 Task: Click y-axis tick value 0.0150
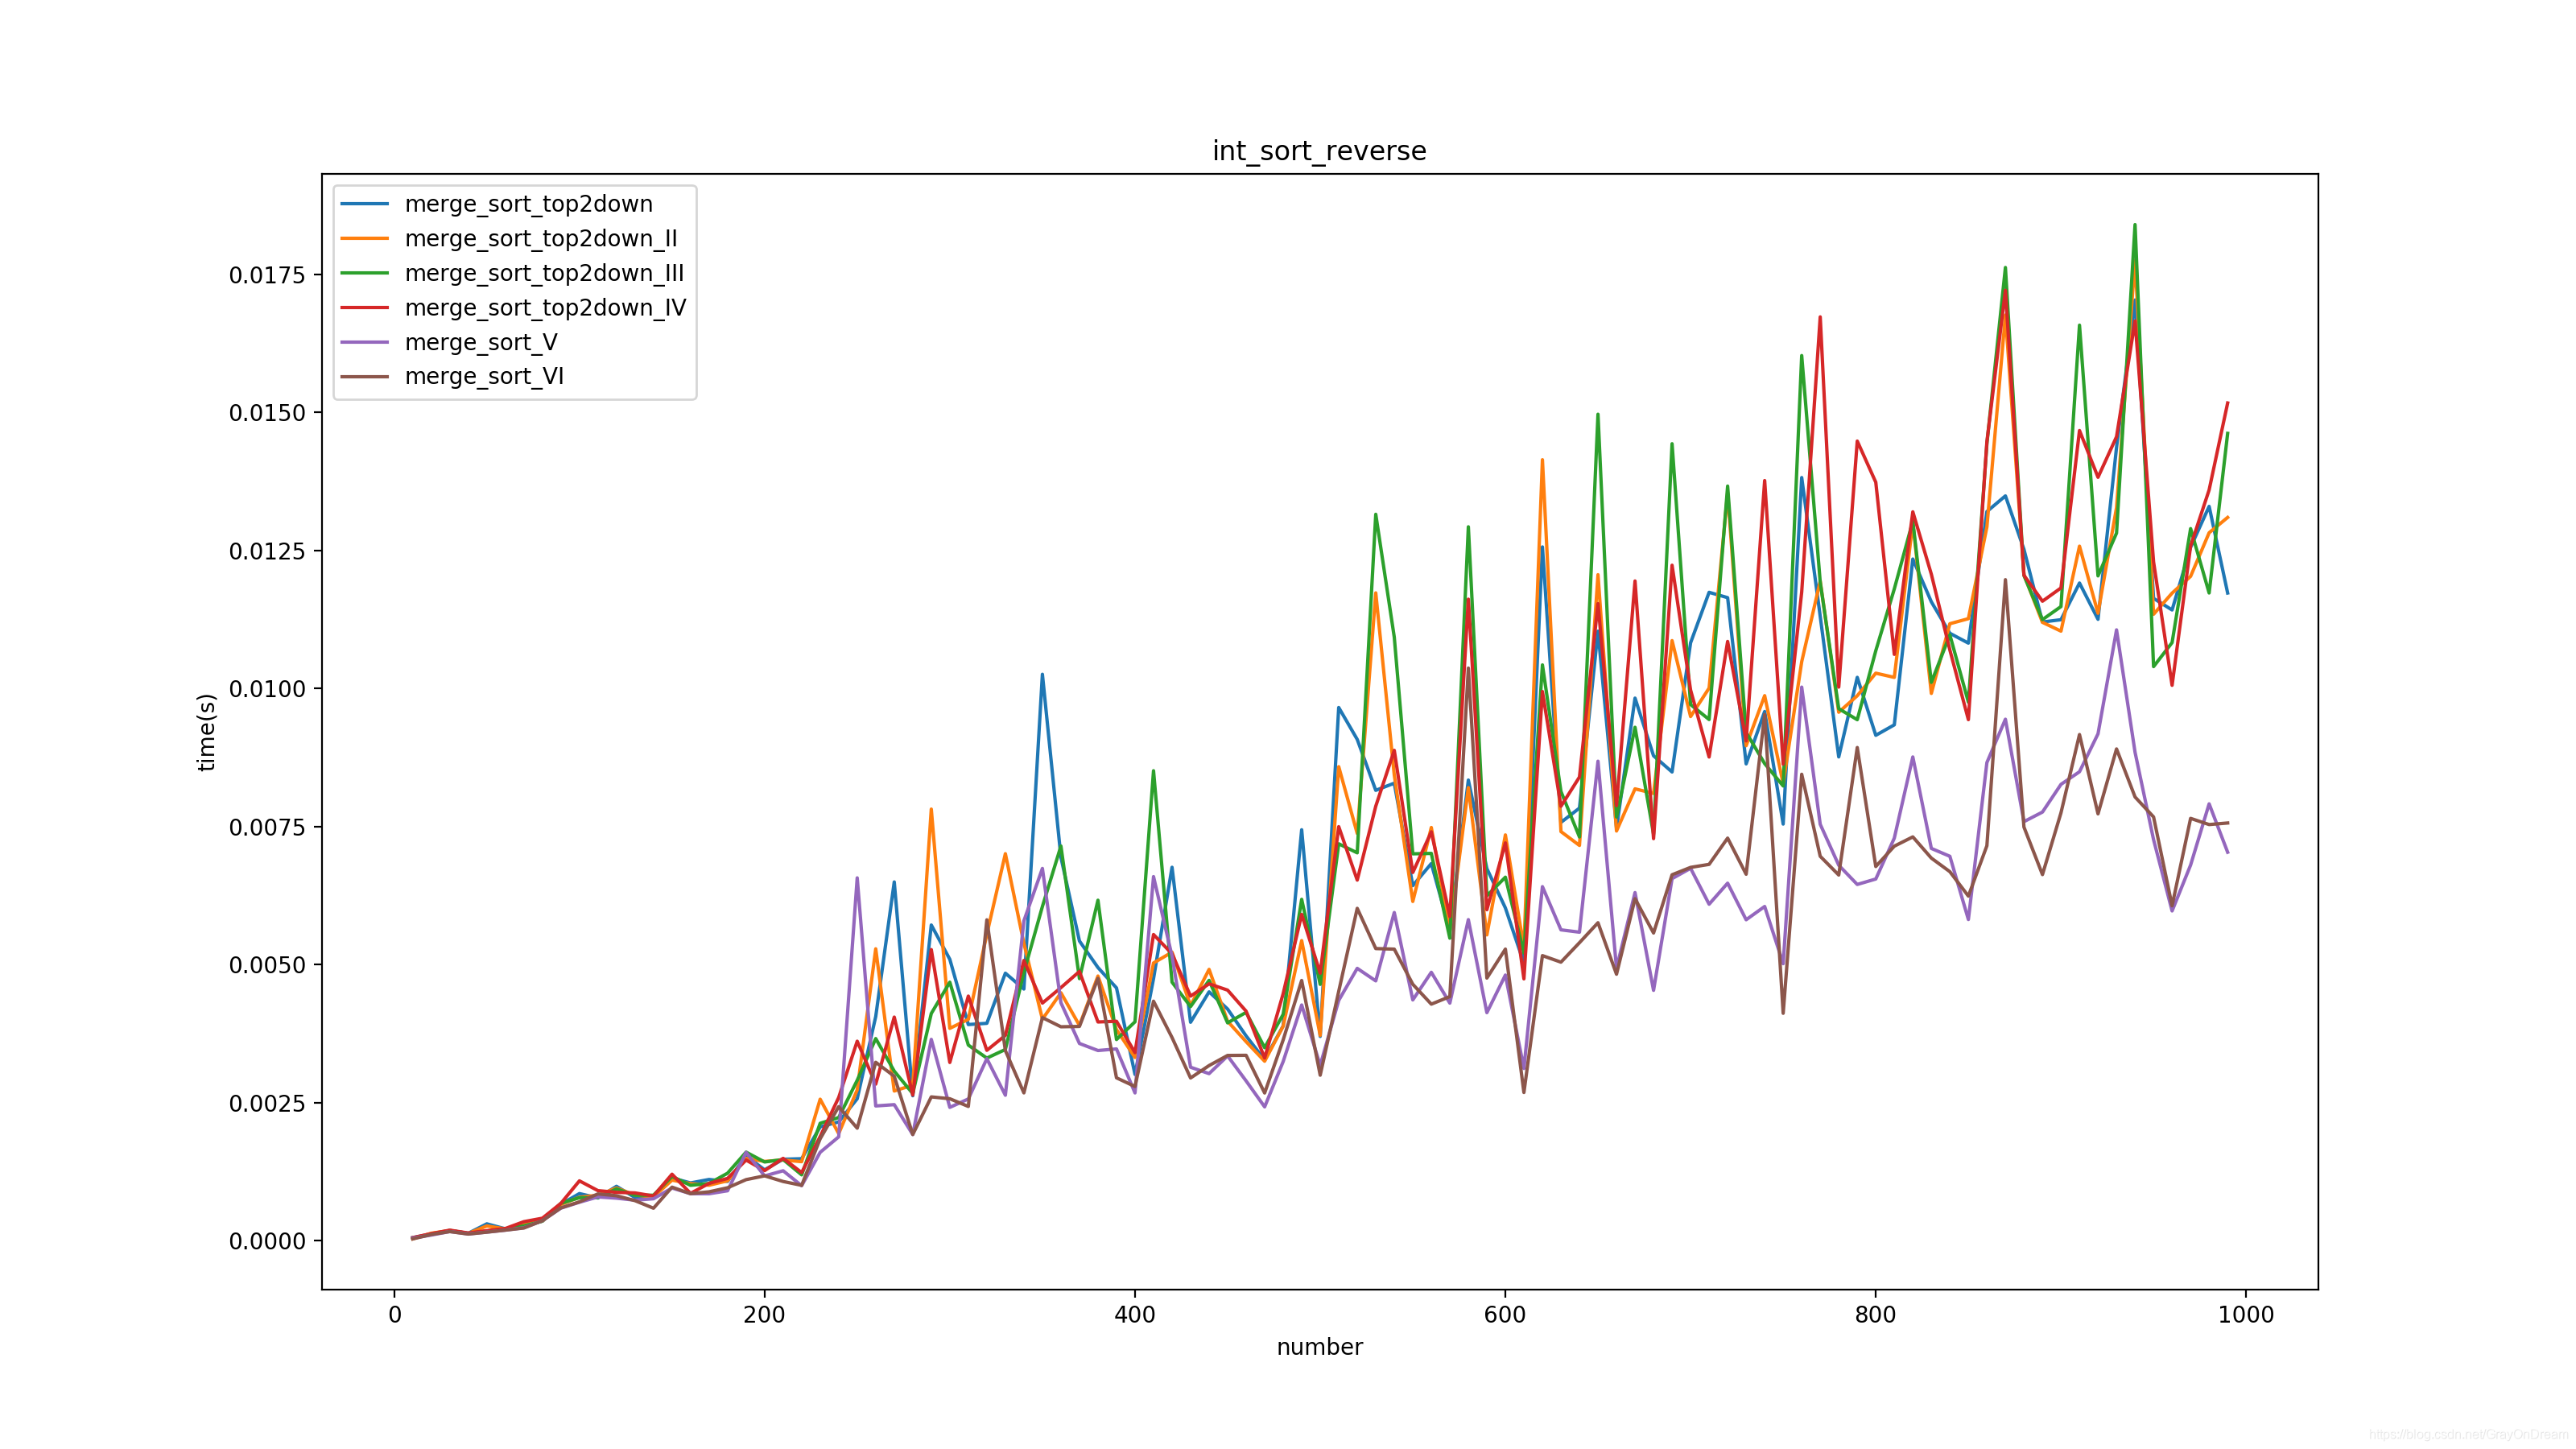click(267, 413)
